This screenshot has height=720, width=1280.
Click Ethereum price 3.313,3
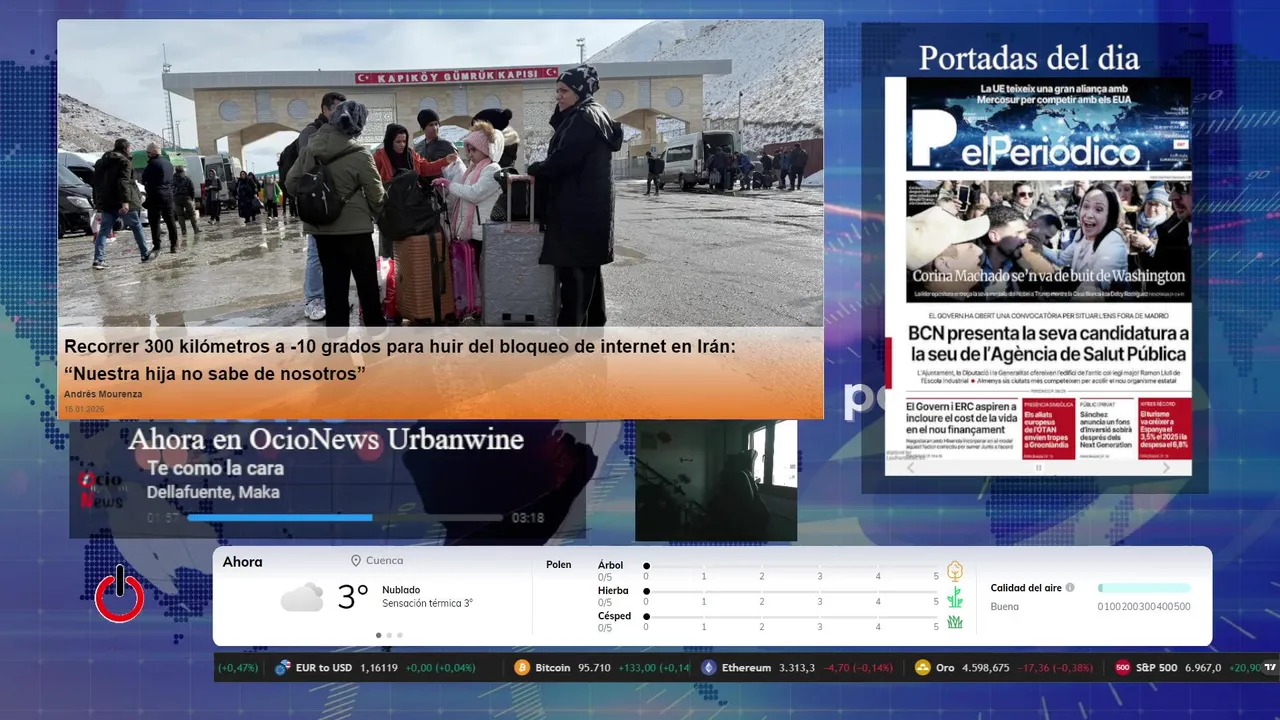pyautogui.click(x=797, y=667)
